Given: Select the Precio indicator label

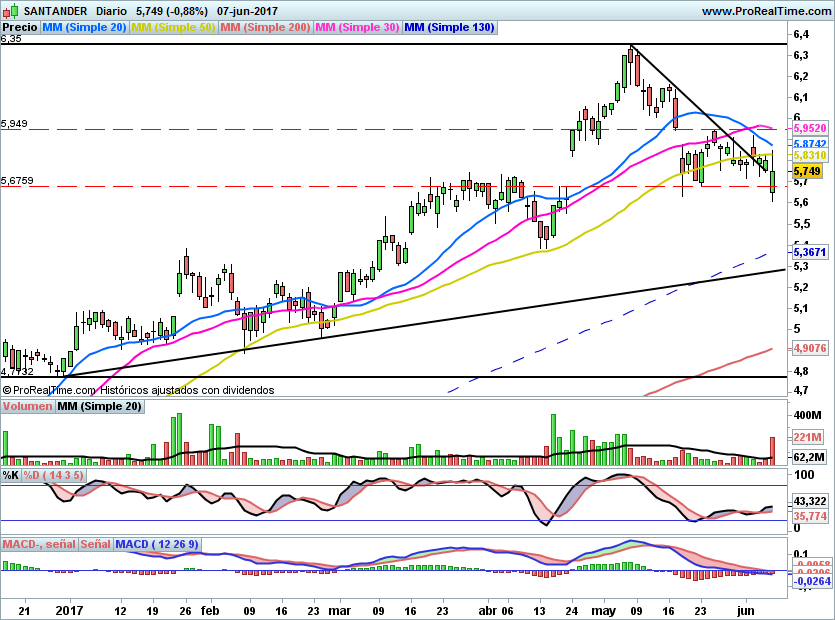Looking at the screenshot, I should tap(21, 27).
